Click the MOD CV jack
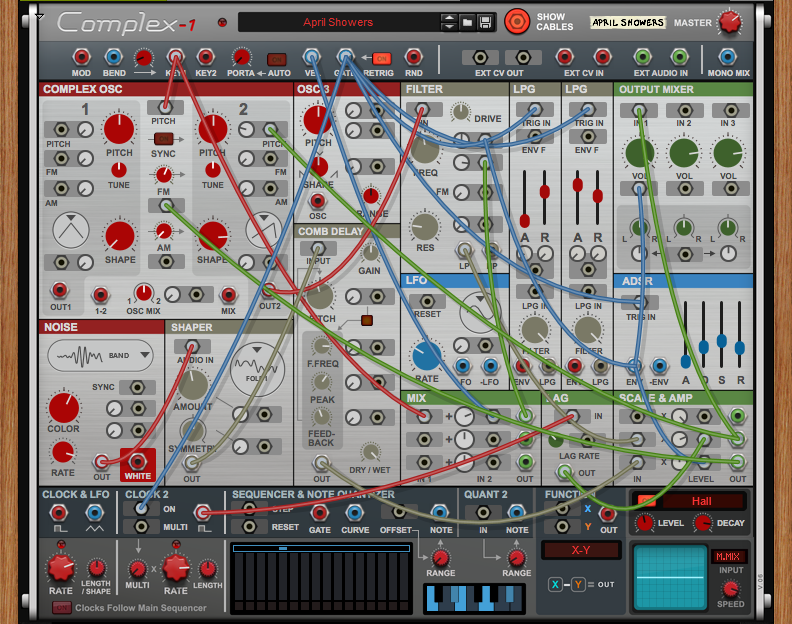 pos(81,57)
